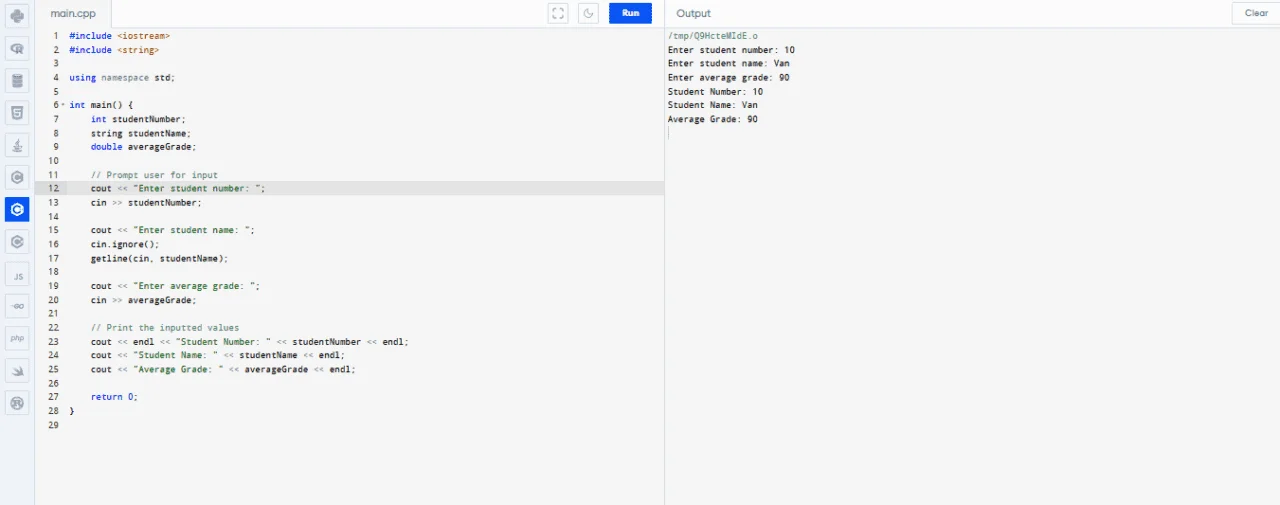Click highlighted line 12 cout statement
This screenshot has width=1280, height=505.
pyautogui.click(x=178, y=188)
